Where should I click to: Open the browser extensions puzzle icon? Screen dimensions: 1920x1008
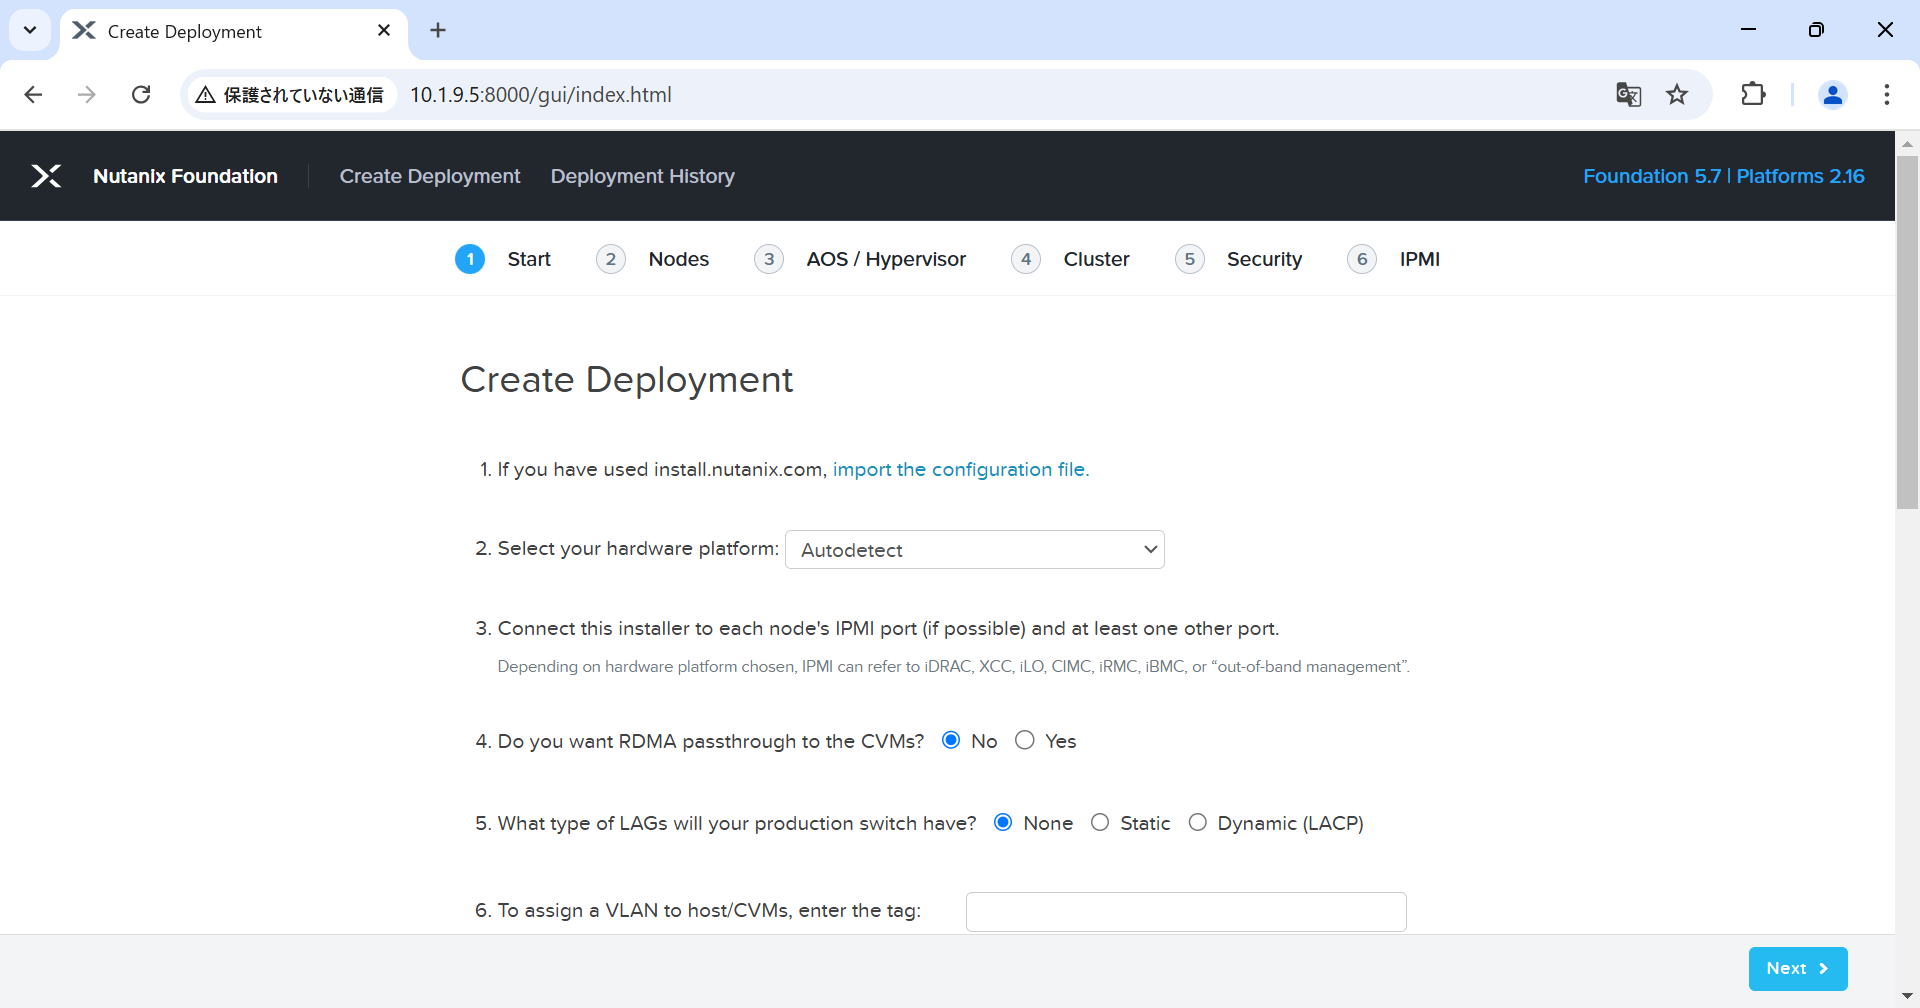tap(1753, 95)
